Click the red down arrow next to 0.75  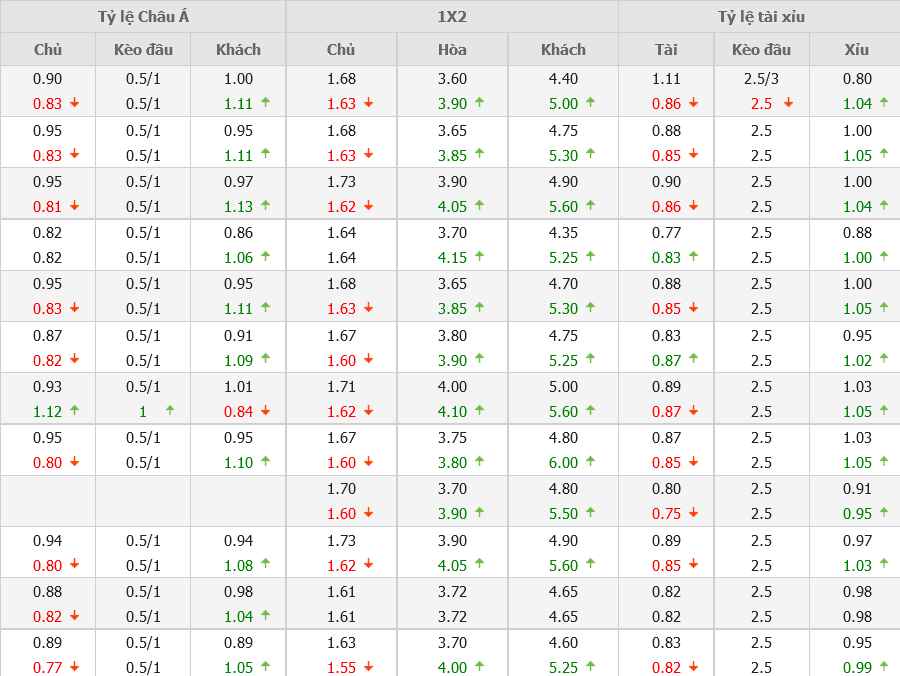694,513
